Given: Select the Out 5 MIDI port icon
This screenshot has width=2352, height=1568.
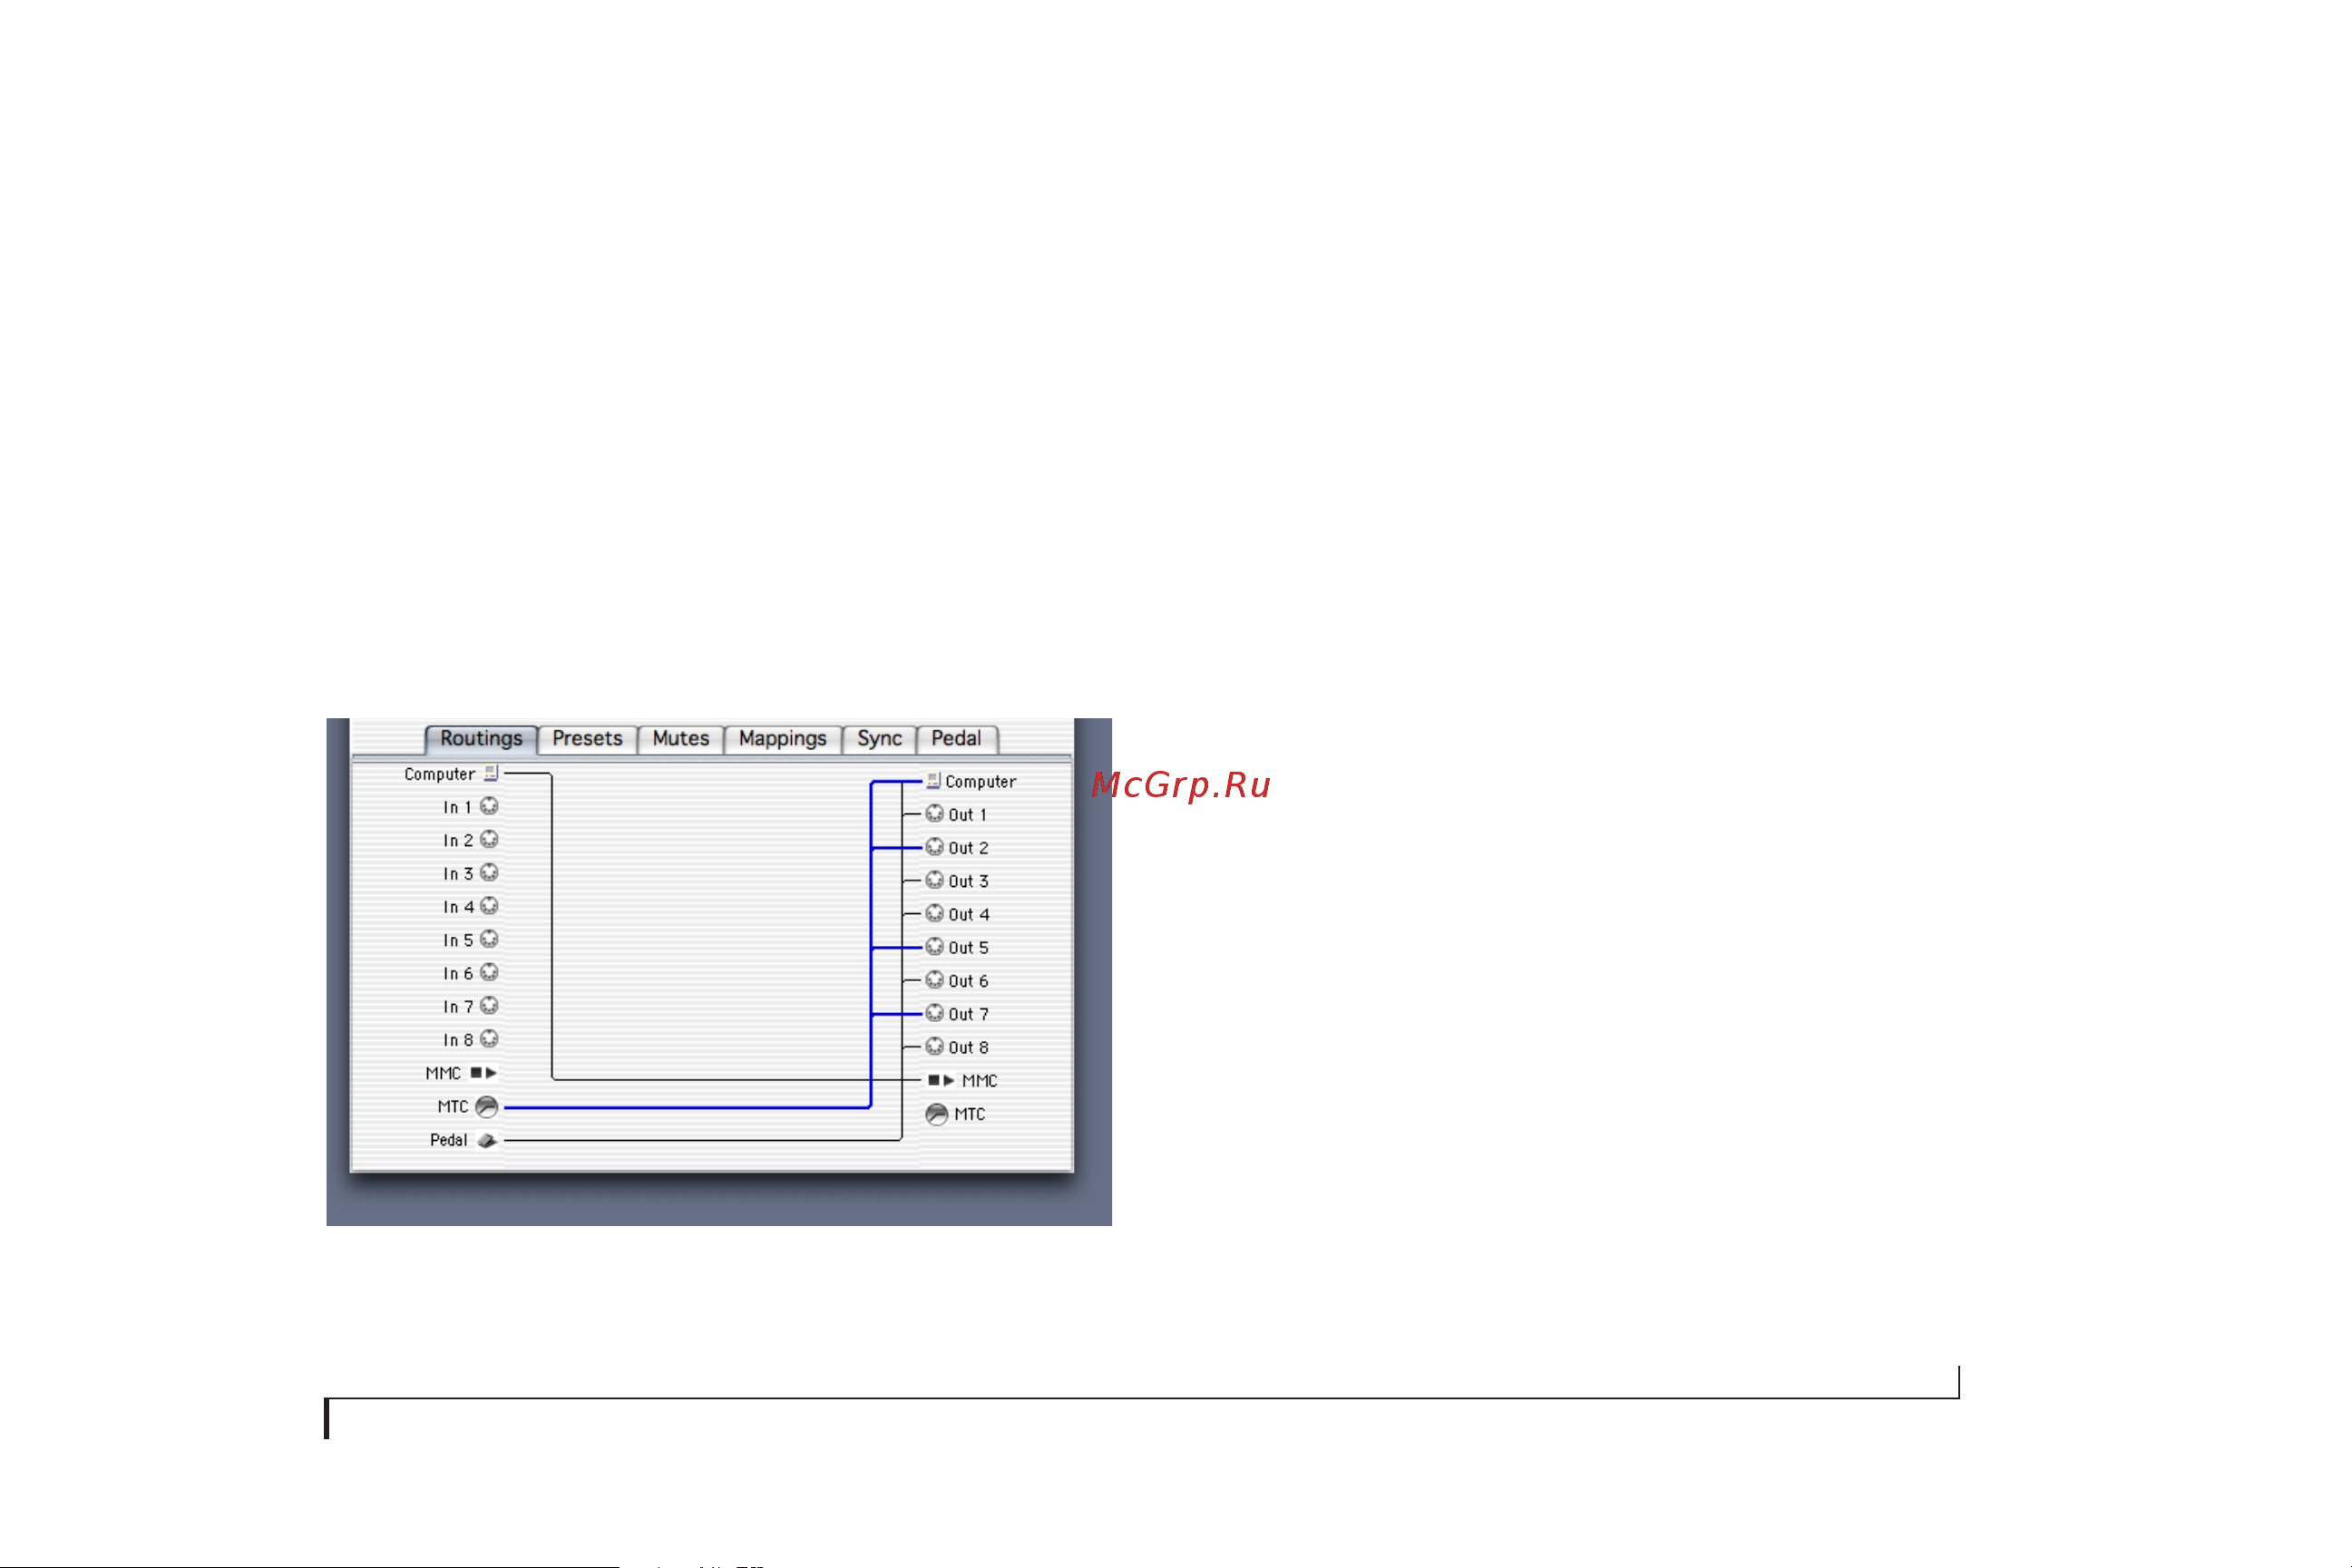Looking at the screenshot, I should click(x=935, y=946).
